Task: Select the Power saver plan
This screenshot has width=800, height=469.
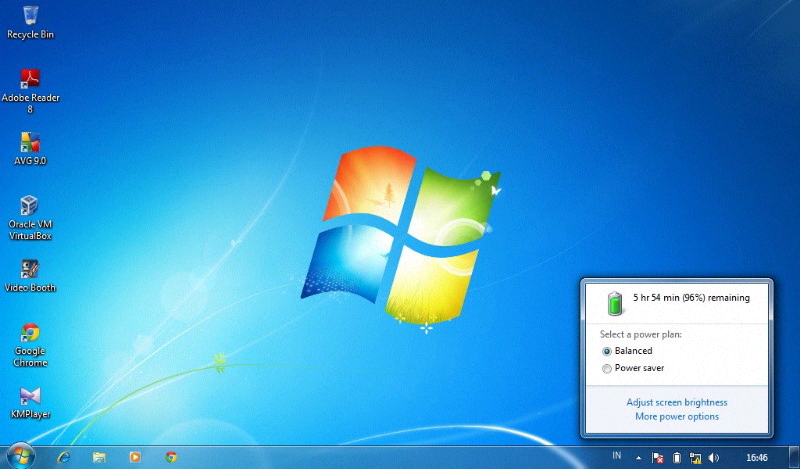Action: click(633, 368)
